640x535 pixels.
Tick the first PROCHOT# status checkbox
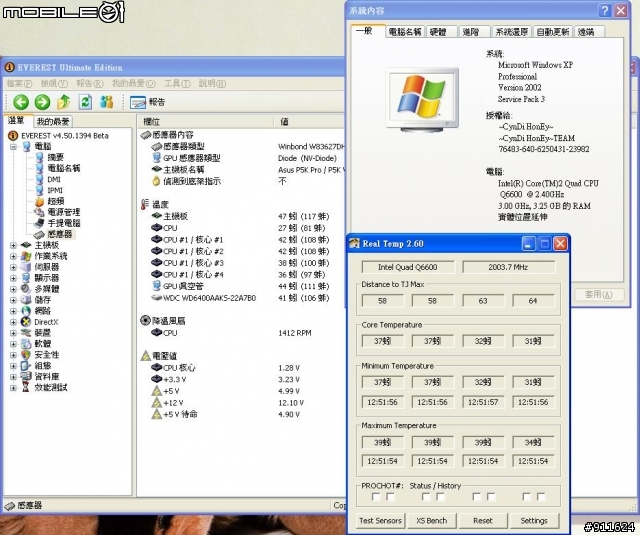click(x=376, y=497)
